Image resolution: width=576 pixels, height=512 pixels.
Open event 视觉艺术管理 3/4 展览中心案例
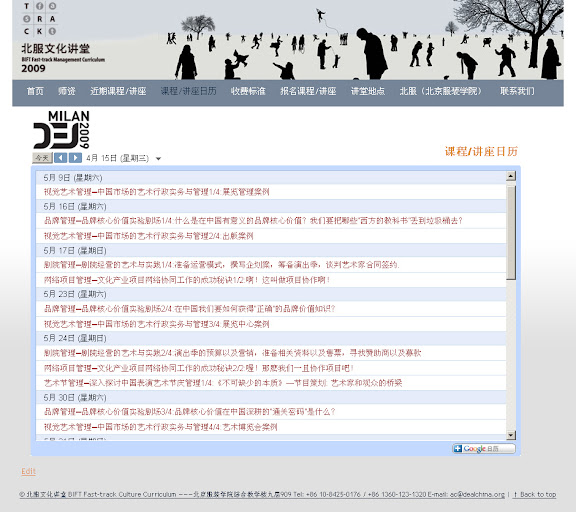coord(156,324)
